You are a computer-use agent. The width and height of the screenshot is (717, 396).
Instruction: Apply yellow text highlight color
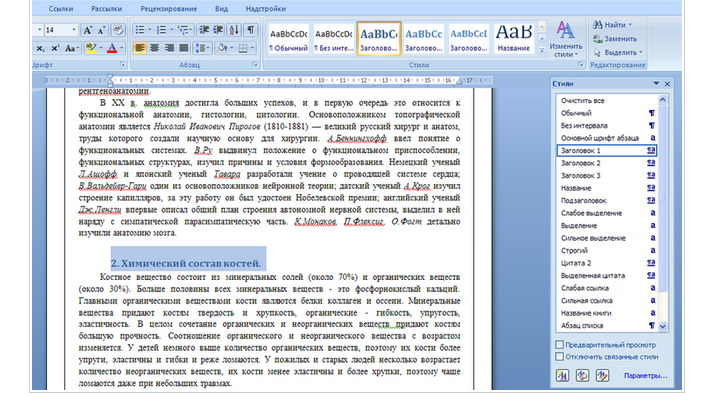(91, 48)
